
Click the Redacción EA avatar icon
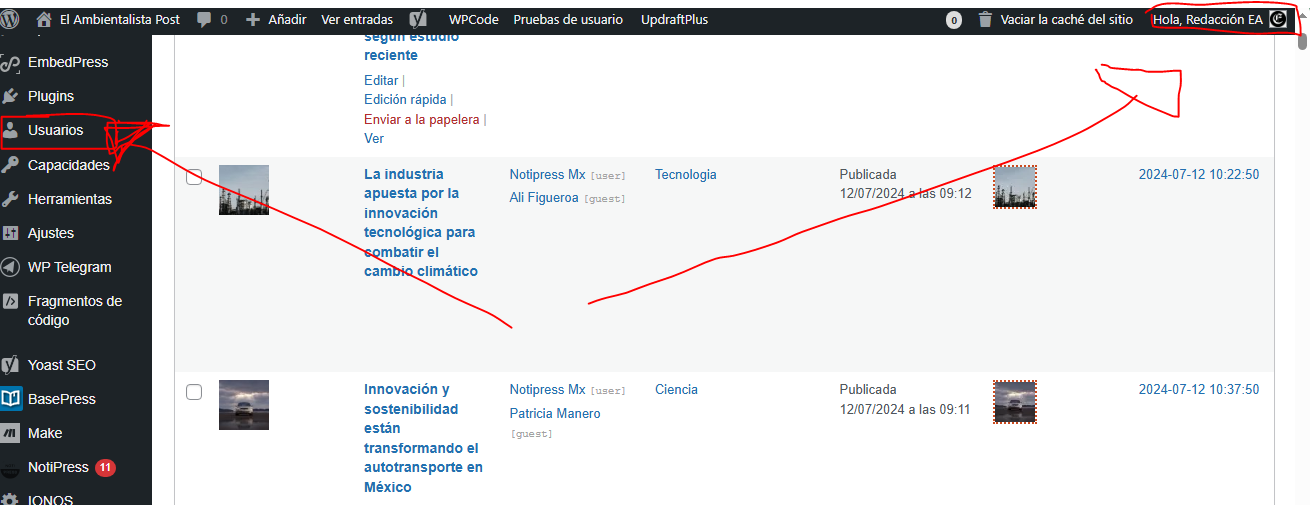(1278, 19)
